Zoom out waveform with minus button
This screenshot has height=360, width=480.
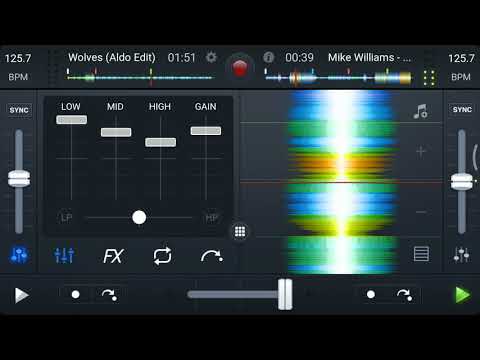click(421, 212)
